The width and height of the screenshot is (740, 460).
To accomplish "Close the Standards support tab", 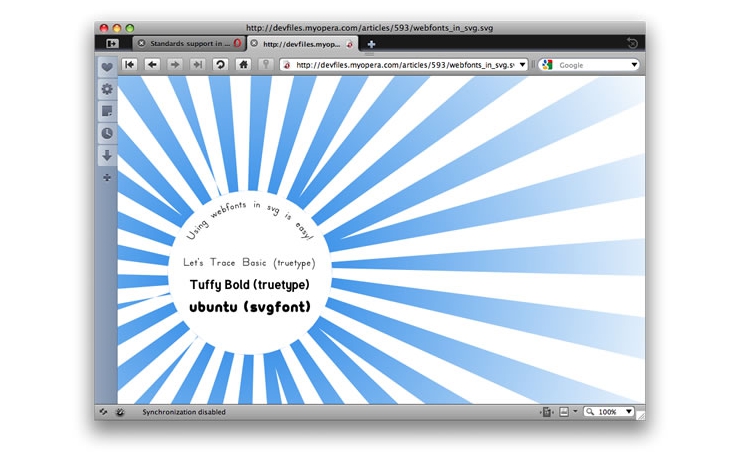I will (x=141, y=43).
